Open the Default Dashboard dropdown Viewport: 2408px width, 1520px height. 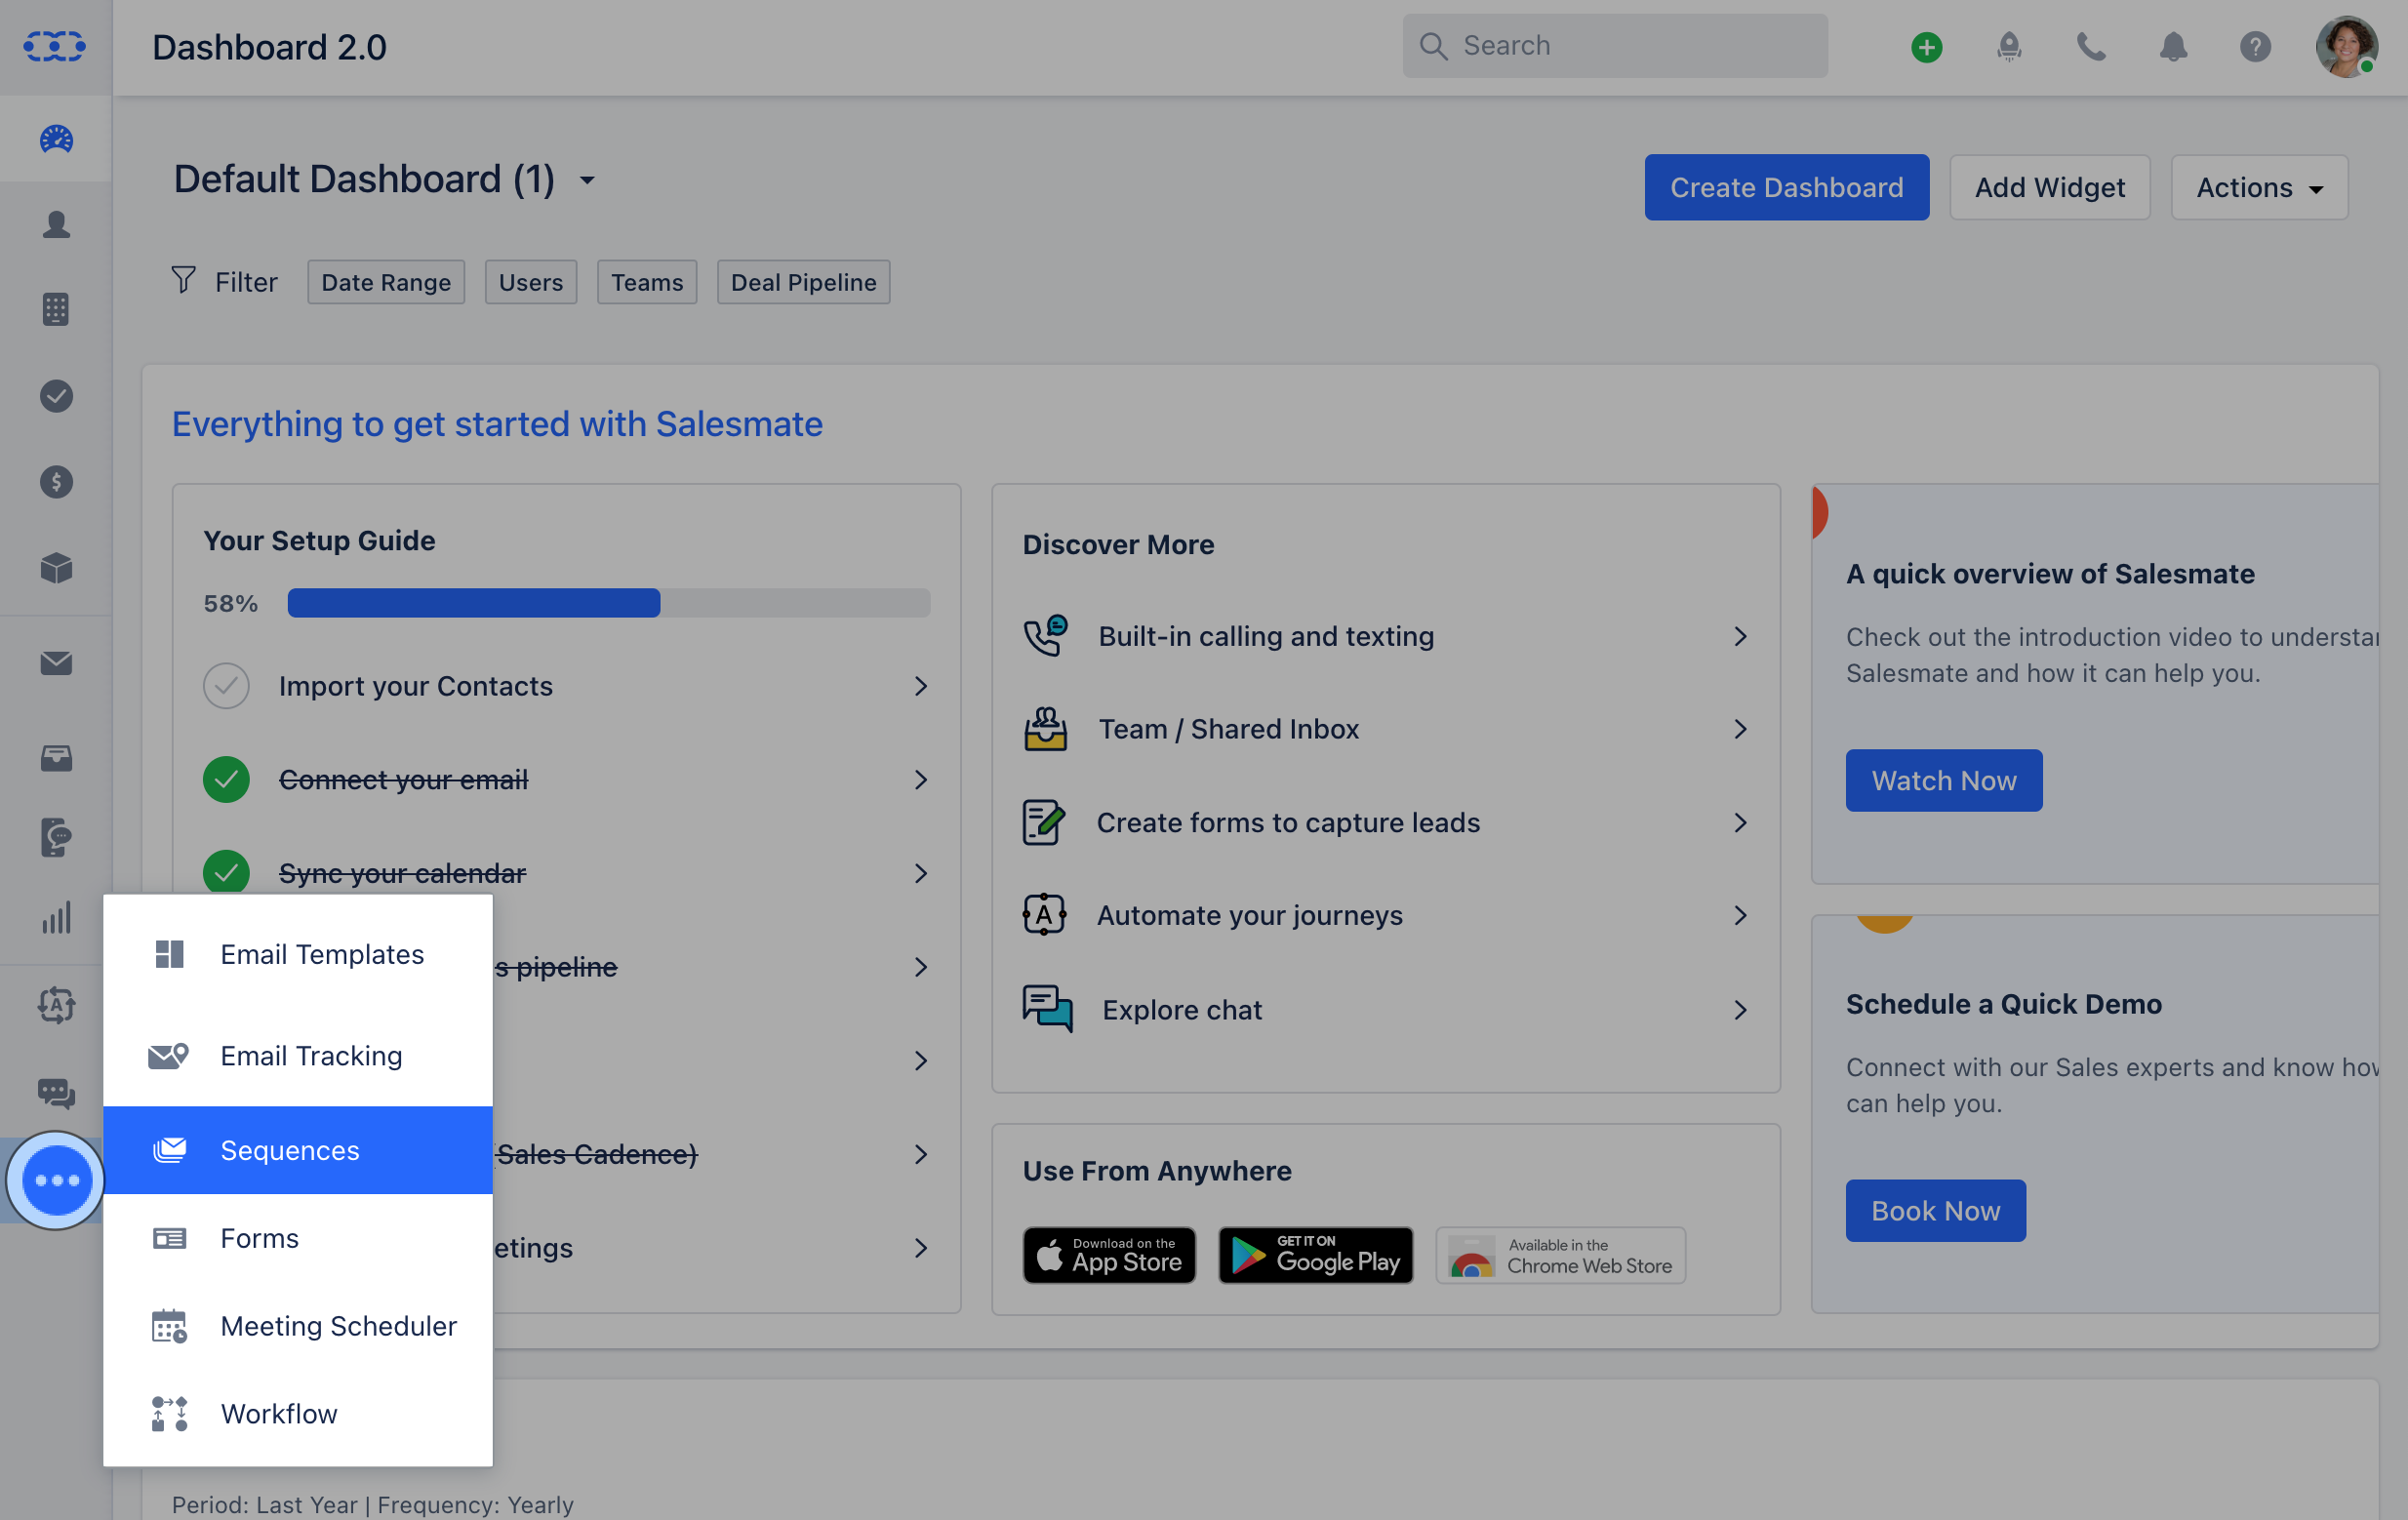click(x=587, y=180)
